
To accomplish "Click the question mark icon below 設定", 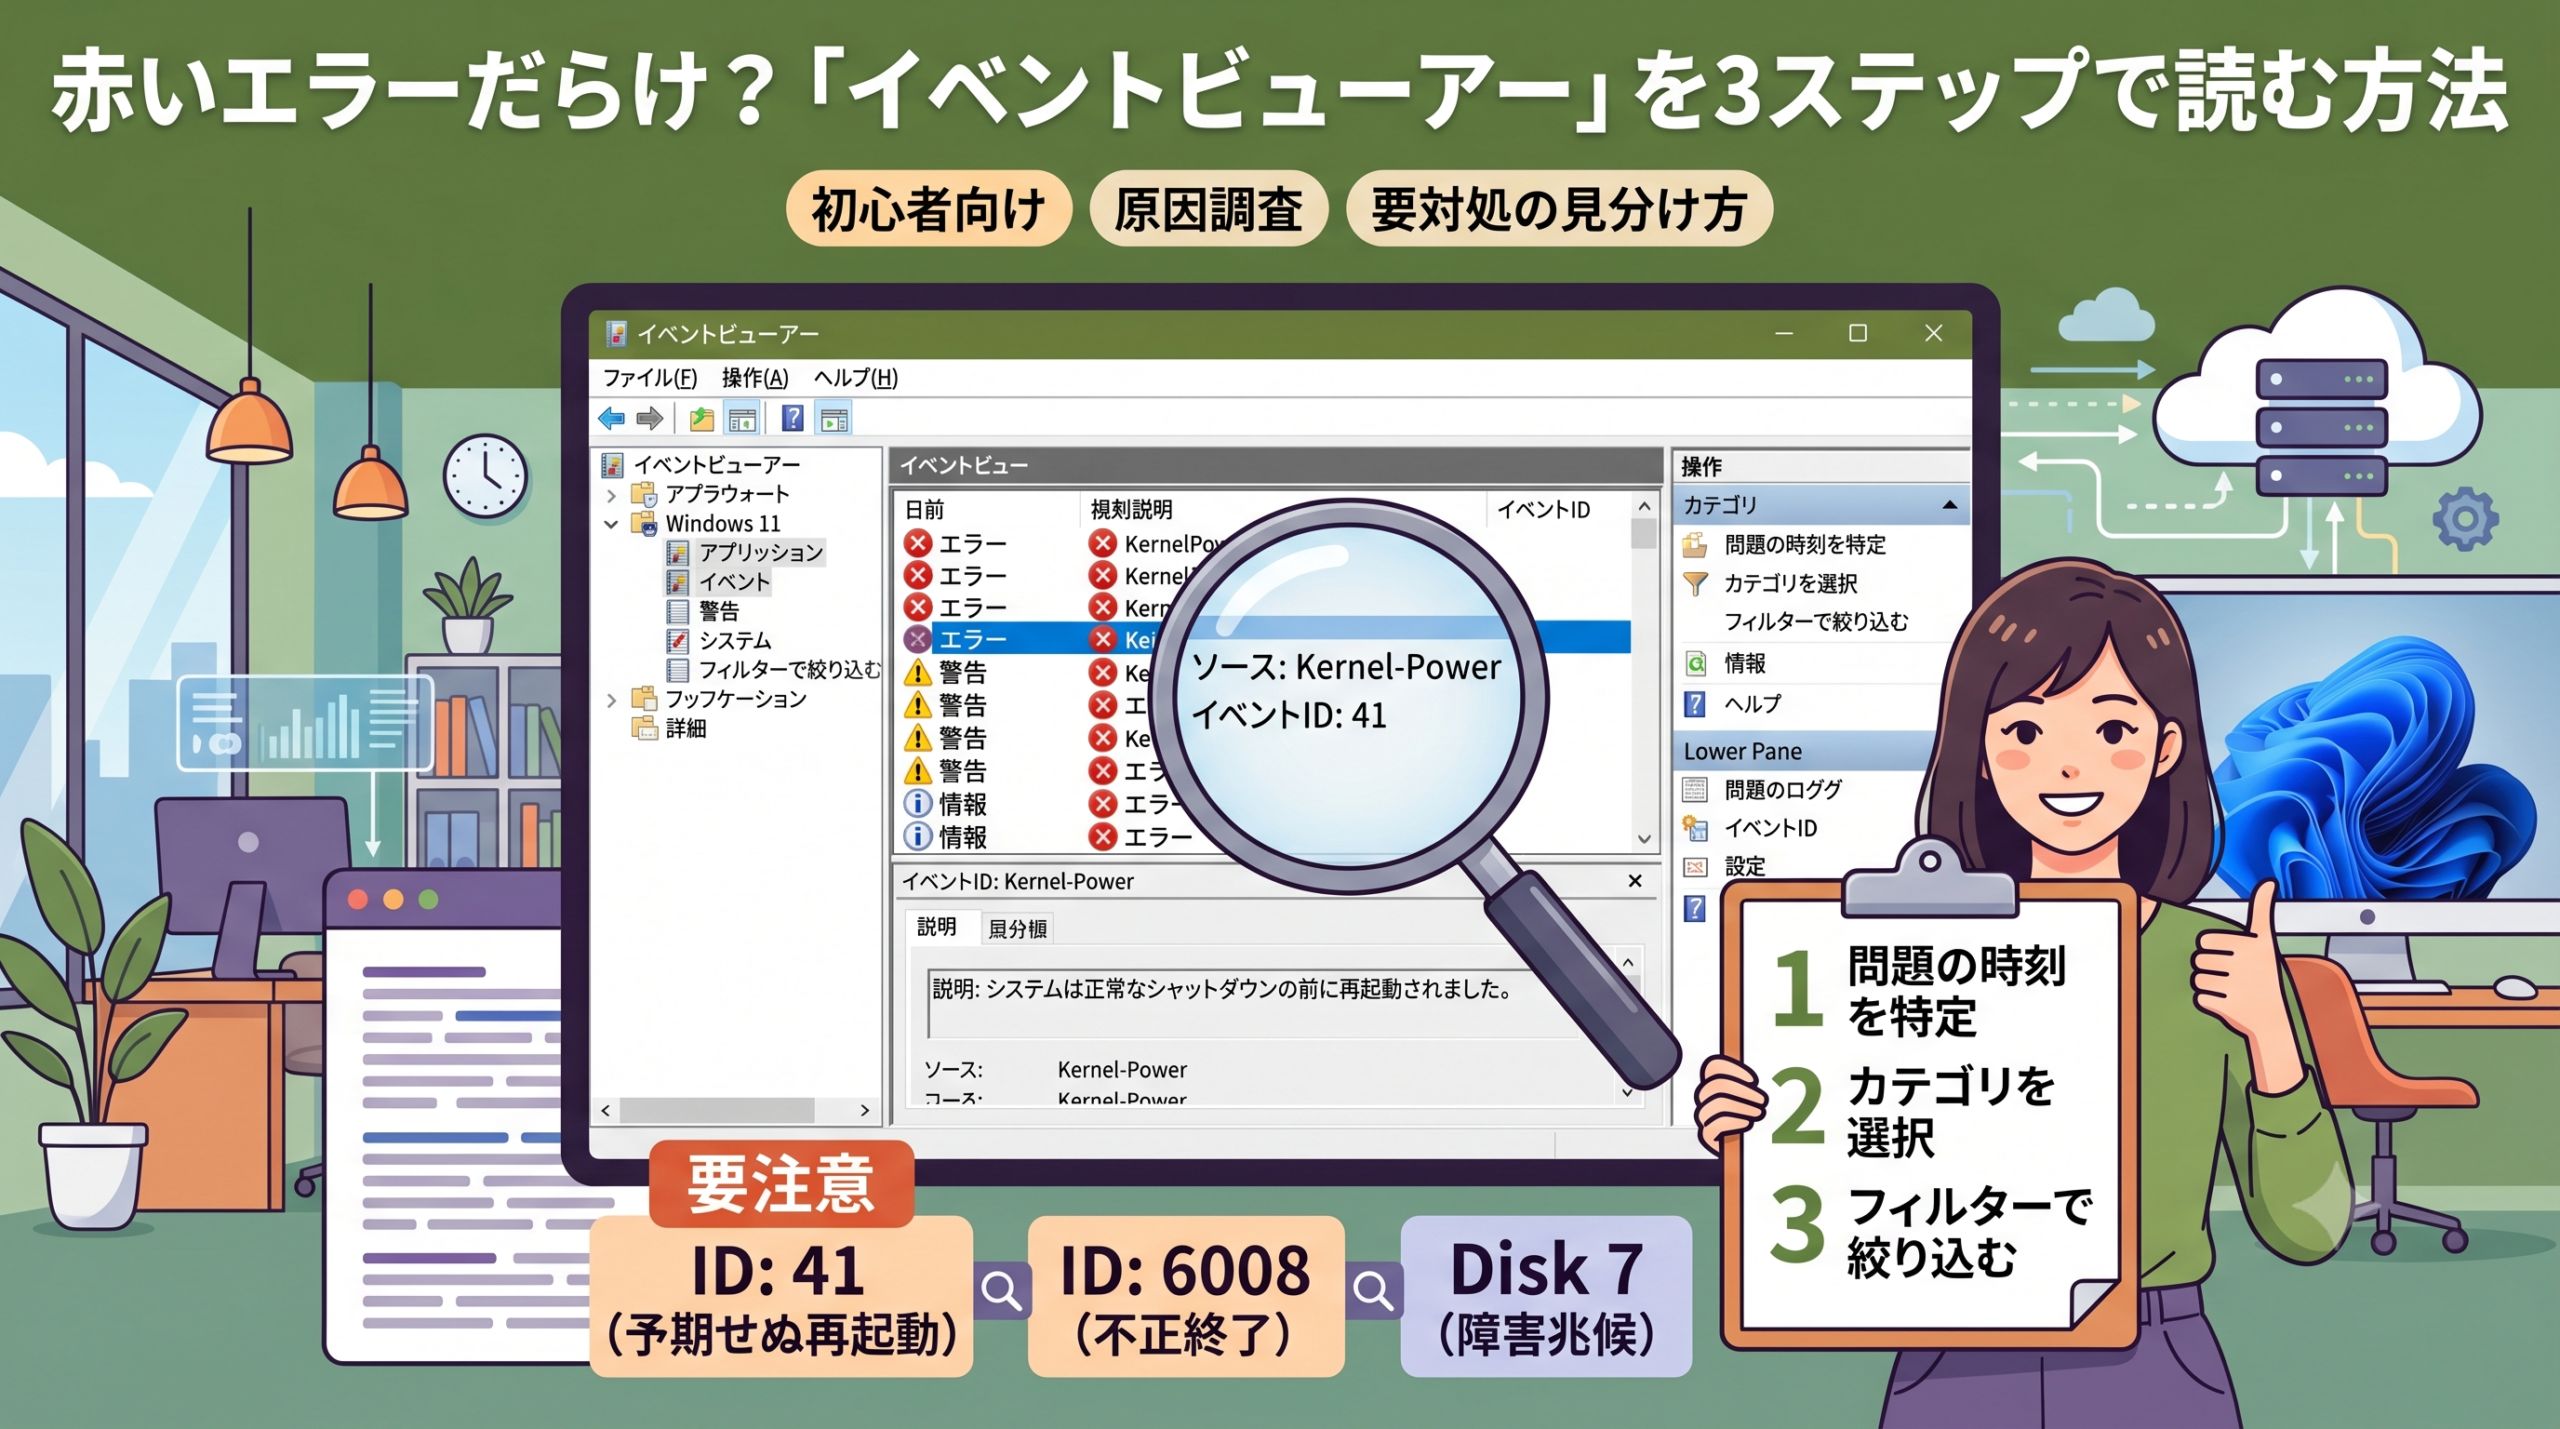I will (1695, 908).
